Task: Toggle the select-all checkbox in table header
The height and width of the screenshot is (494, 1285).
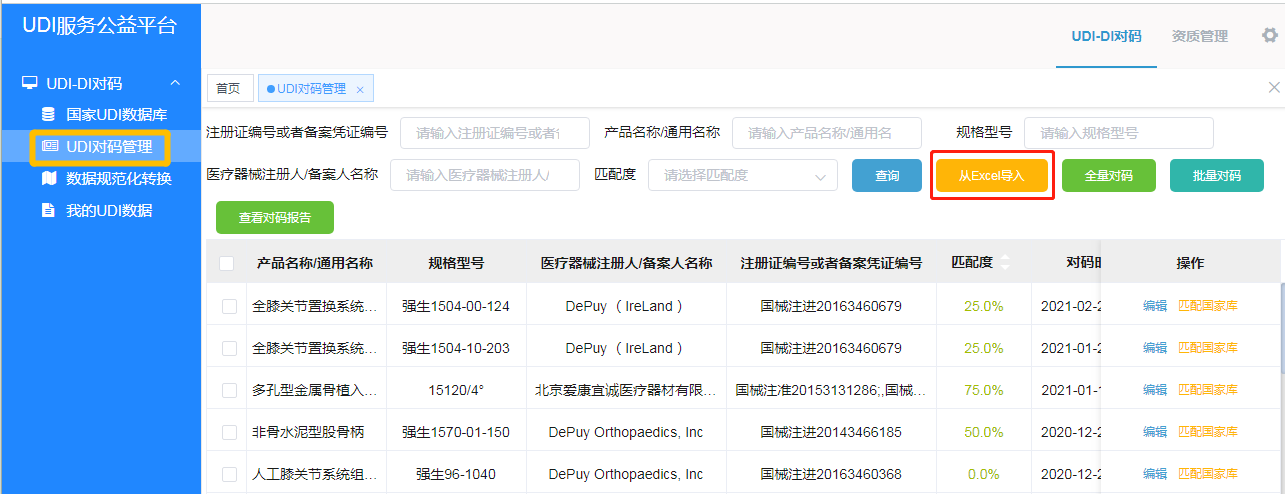Action: click(x=227, y=264)
